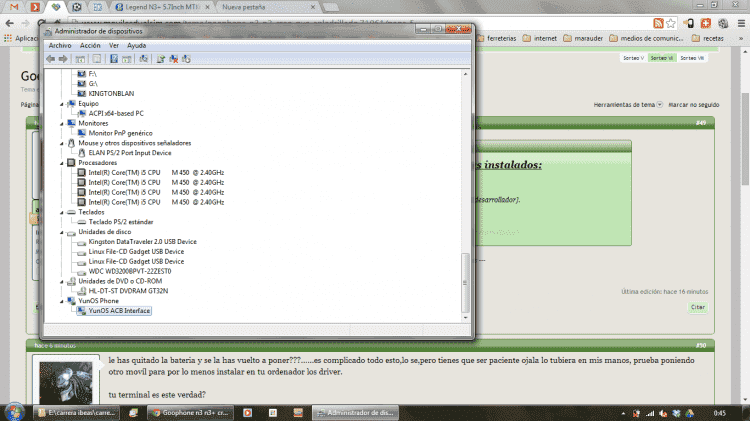Screen dimensions: 750x421
Task: Open the internet bookmark folder
Action: click(540, 38)
